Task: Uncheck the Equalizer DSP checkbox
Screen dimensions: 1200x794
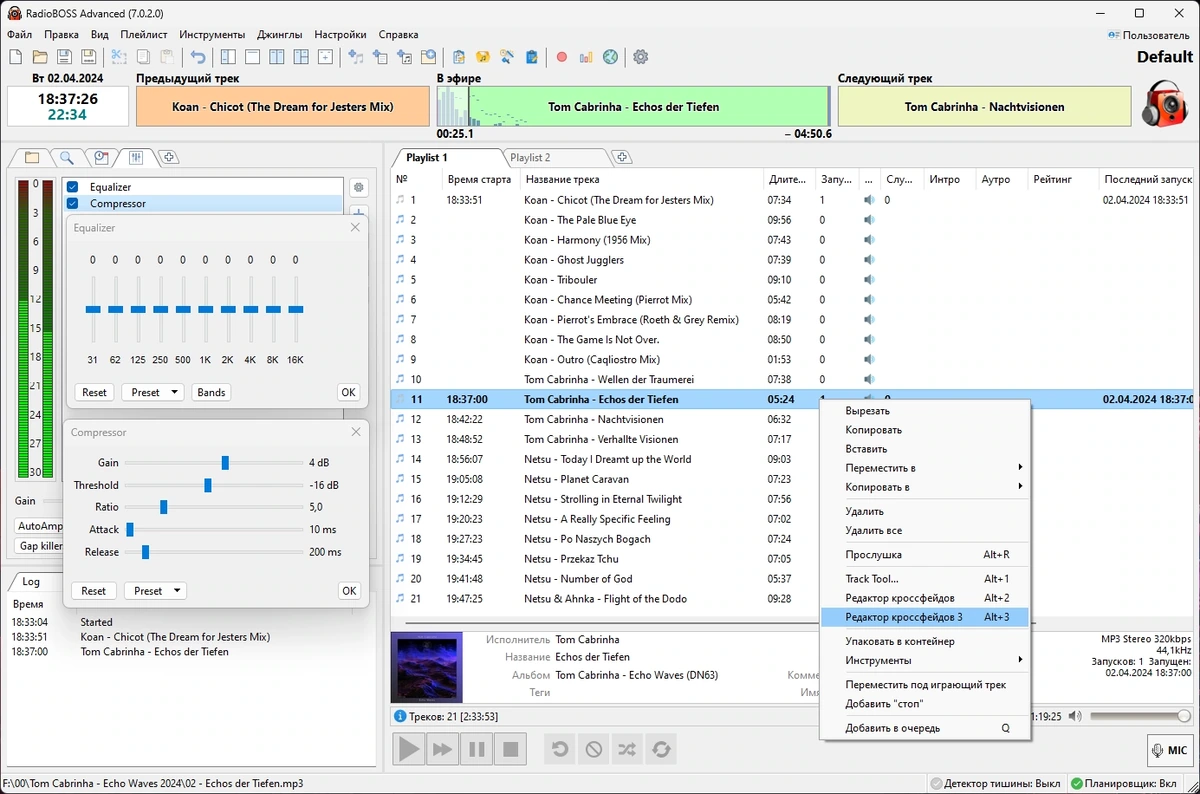Action: tap(72, 187)
